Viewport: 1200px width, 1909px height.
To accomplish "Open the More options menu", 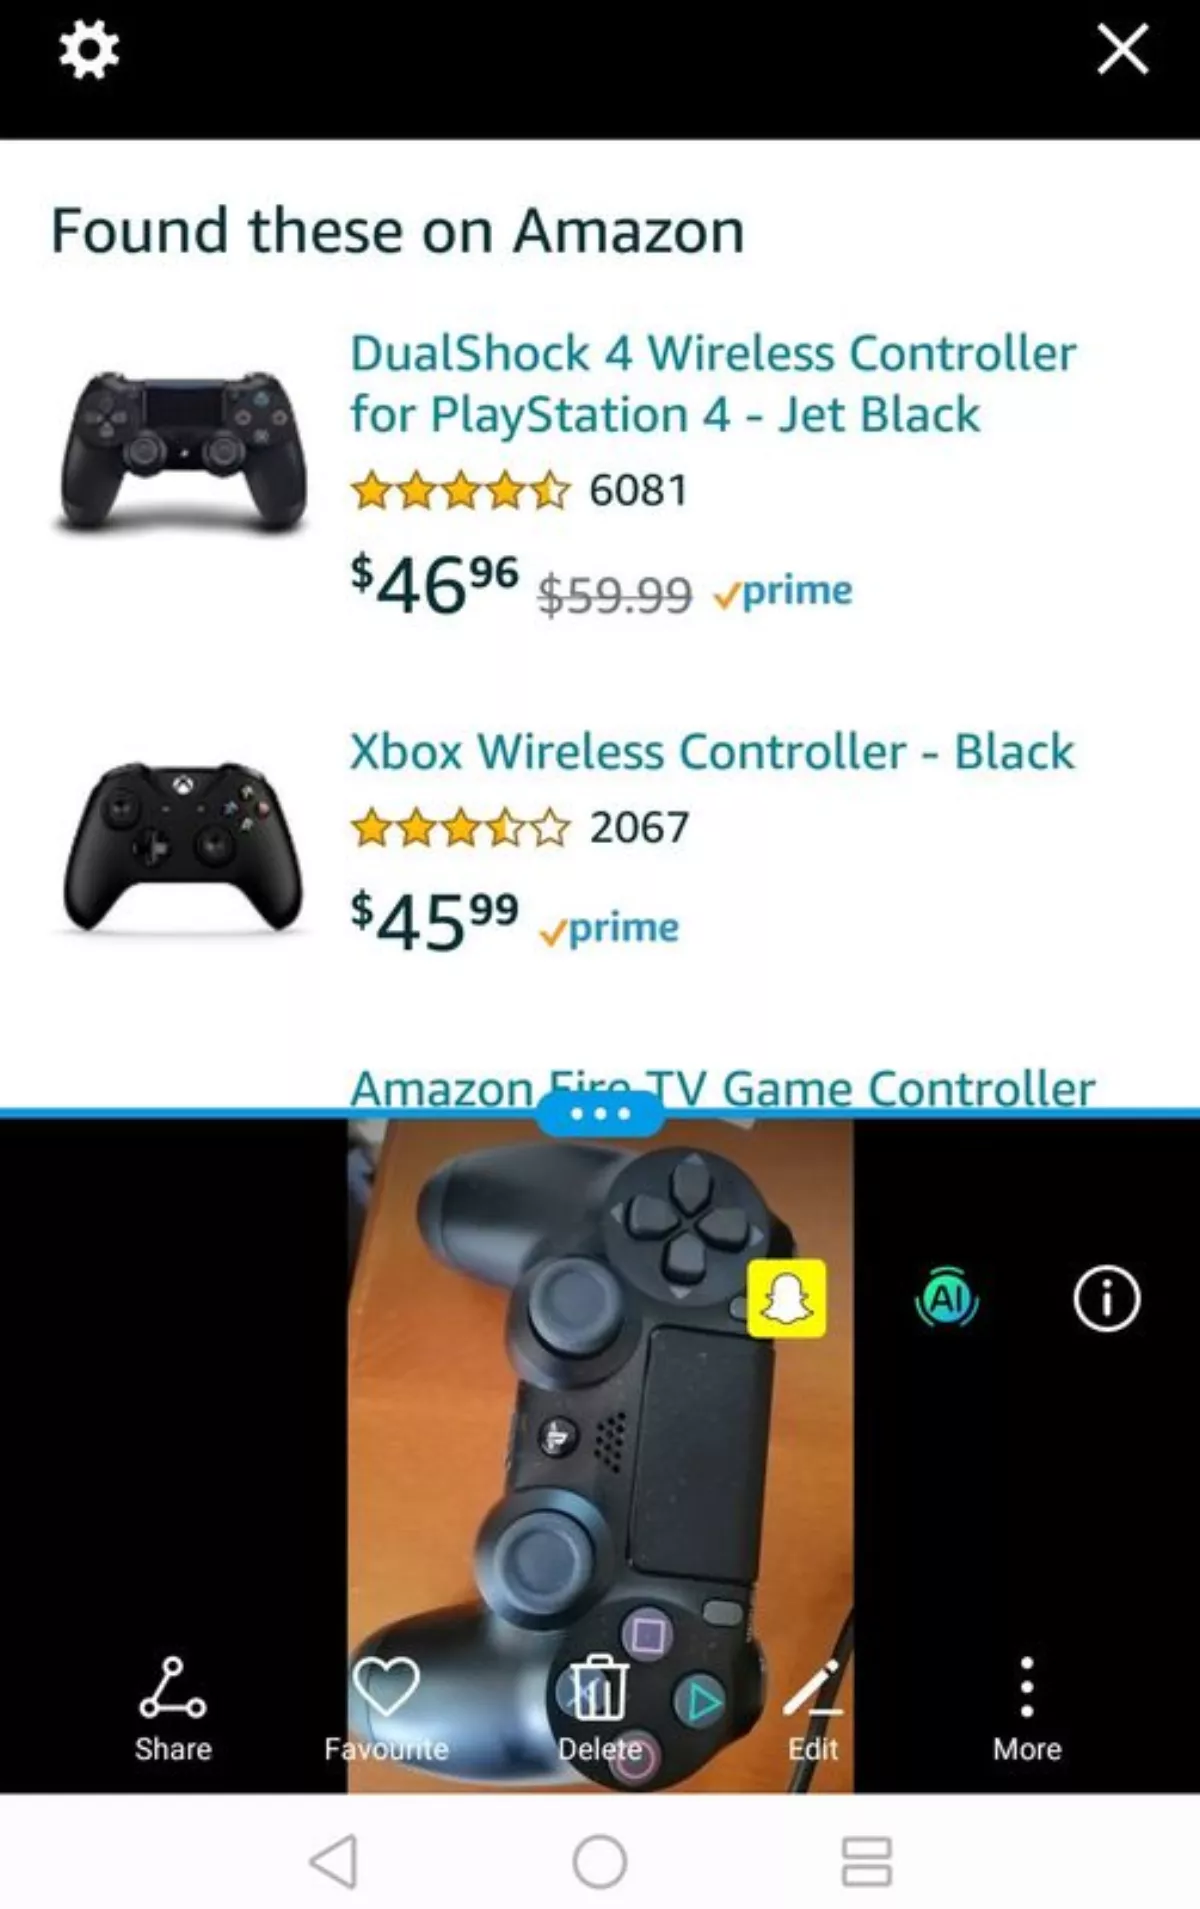I will 1027,1708.
